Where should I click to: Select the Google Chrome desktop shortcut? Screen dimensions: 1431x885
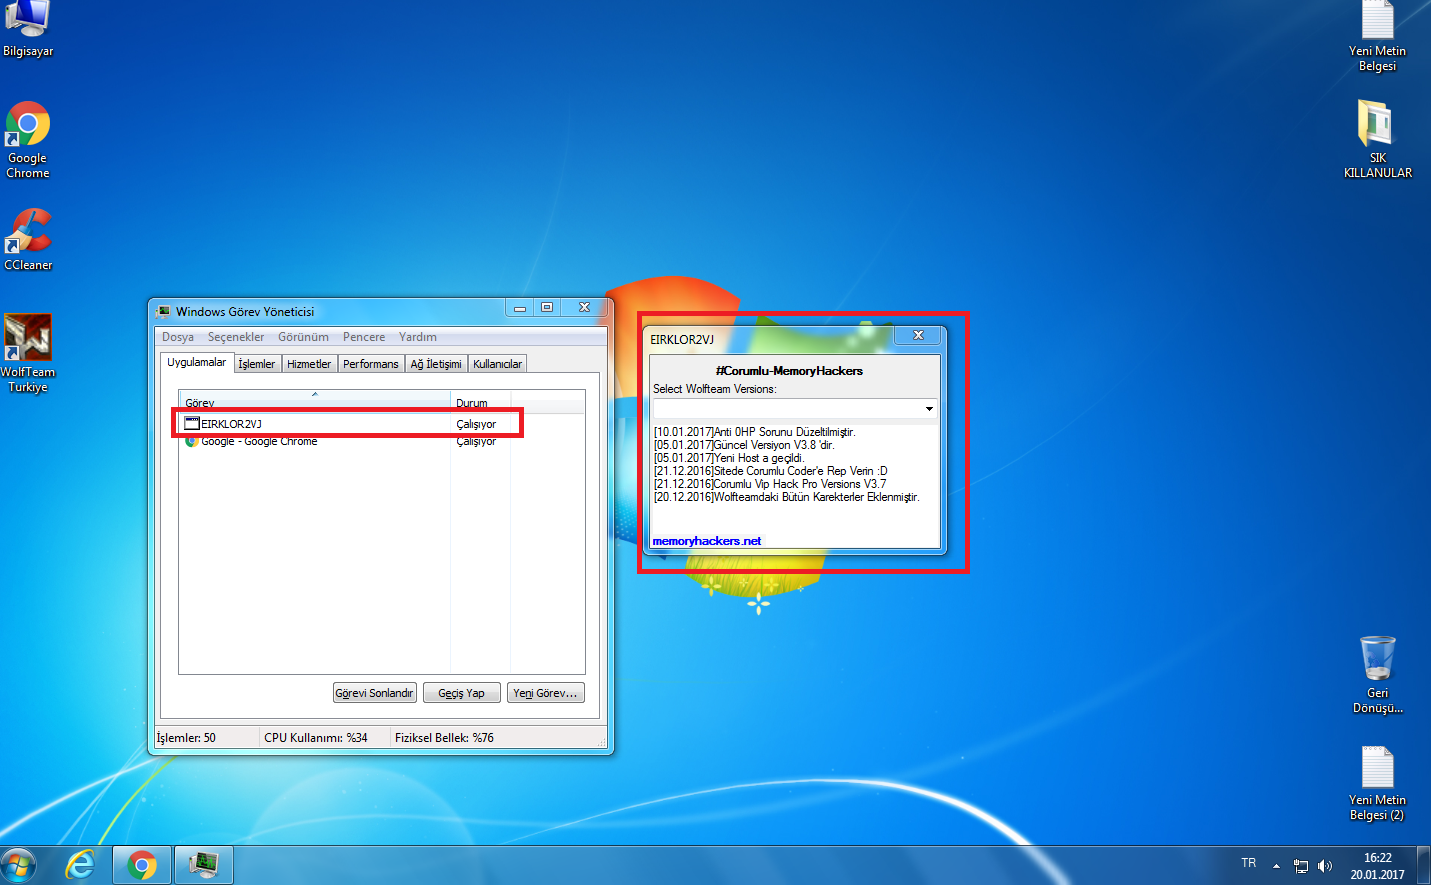(28, 140)
